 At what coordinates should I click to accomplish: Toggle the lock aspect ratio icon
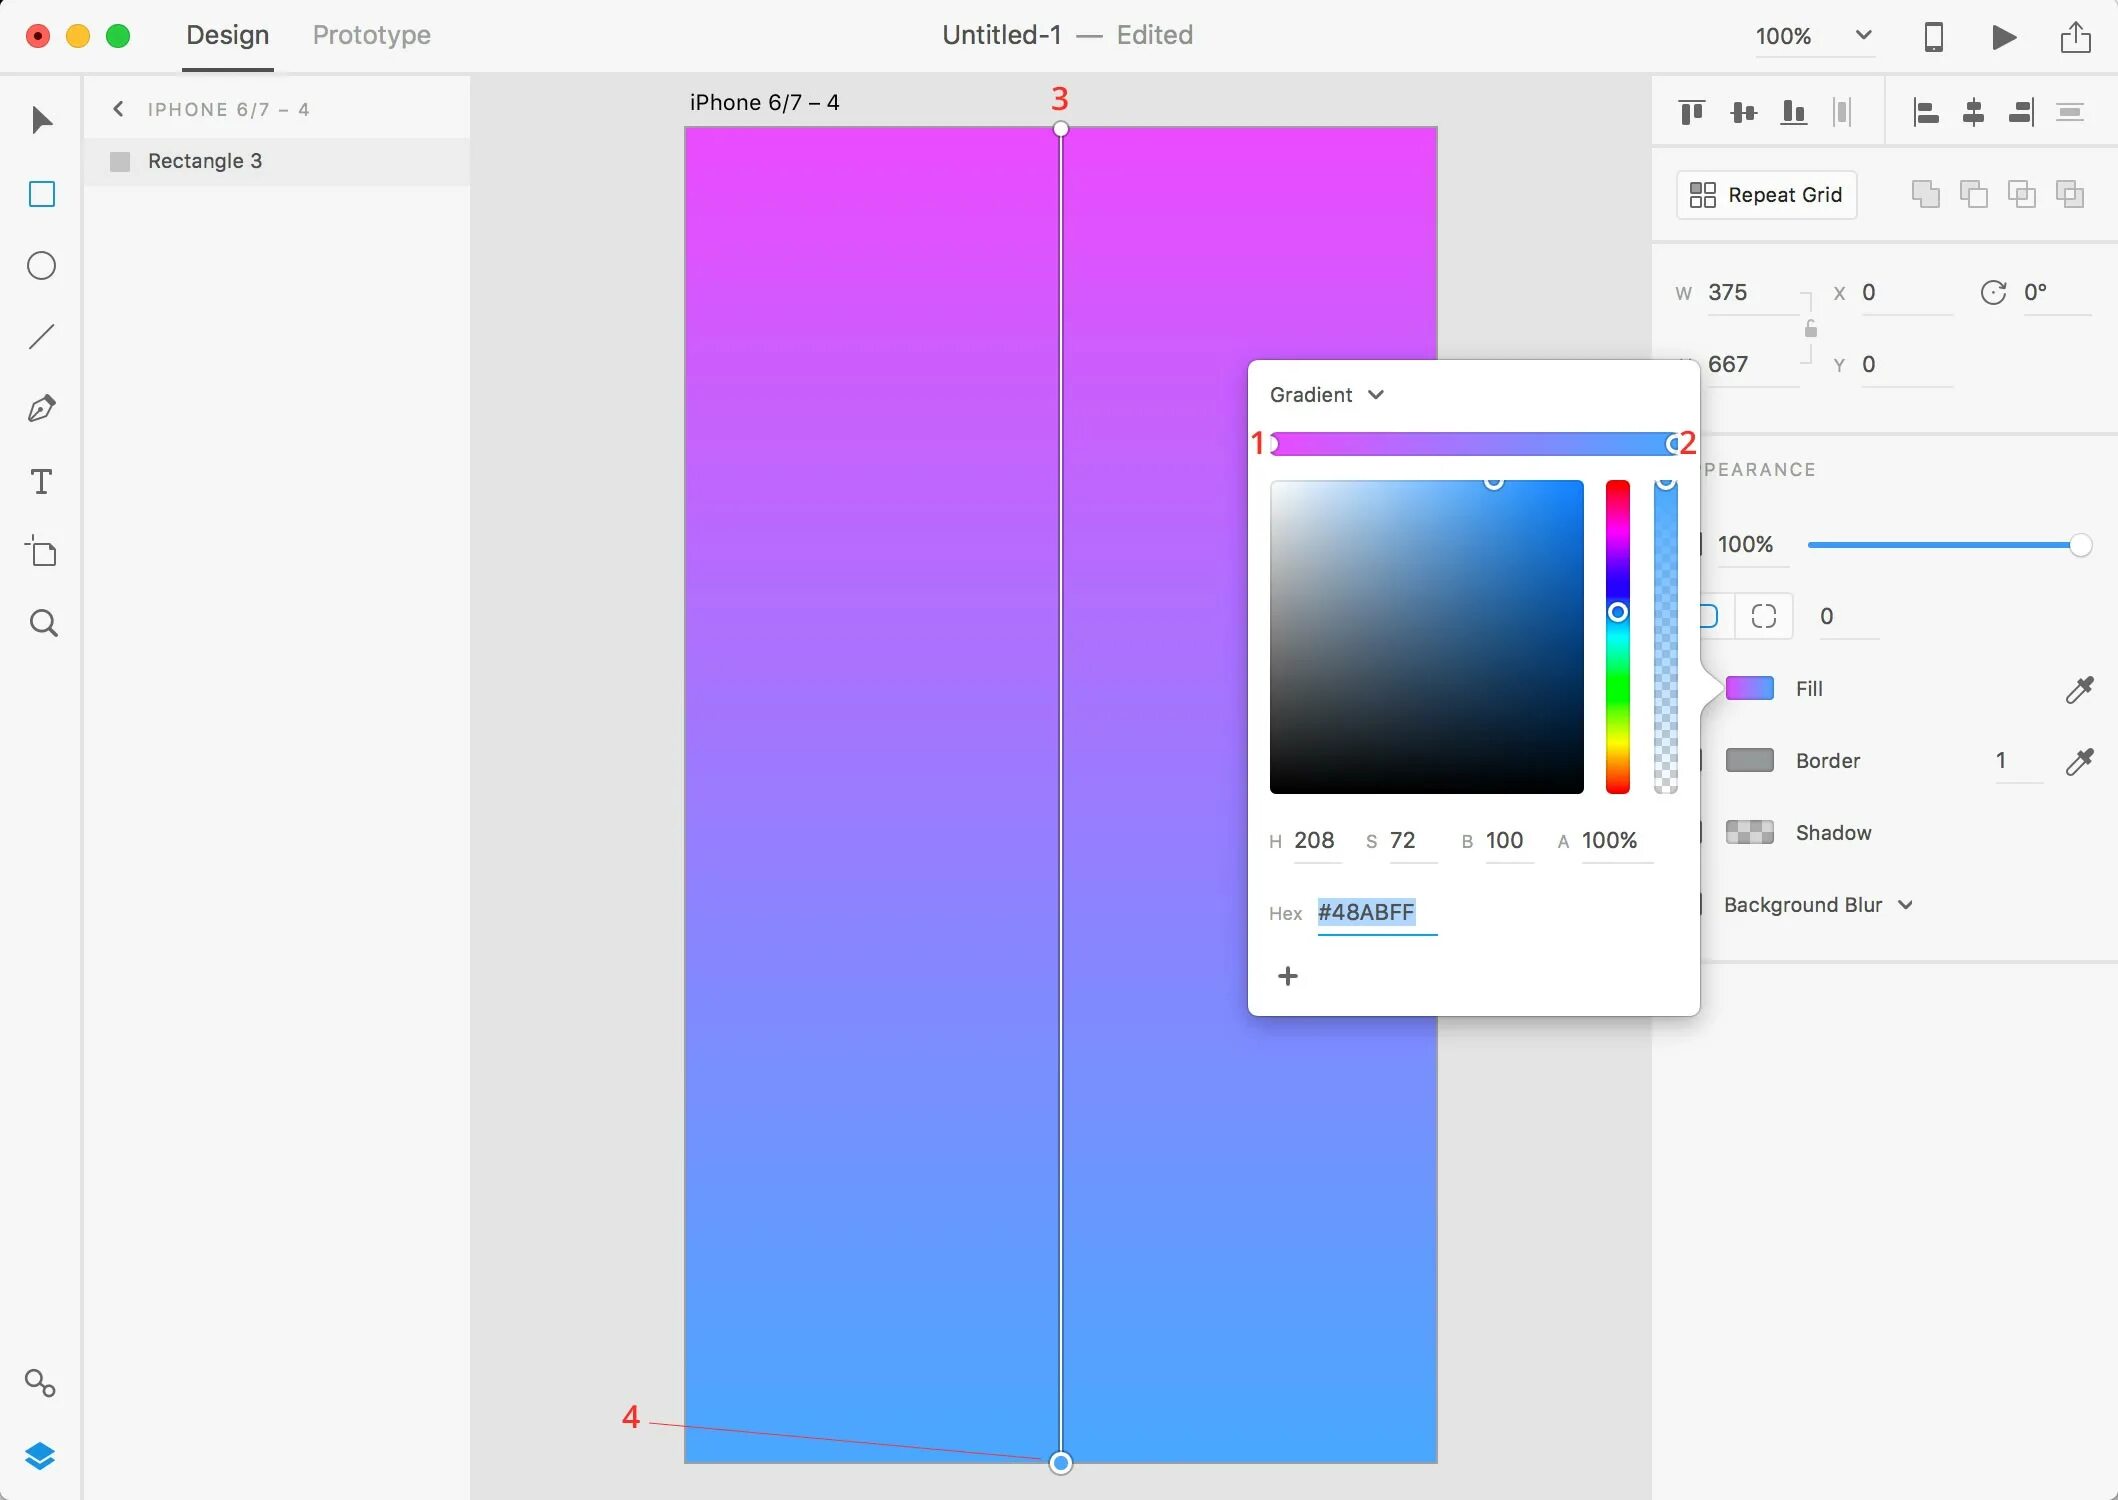coord(1810,329)
